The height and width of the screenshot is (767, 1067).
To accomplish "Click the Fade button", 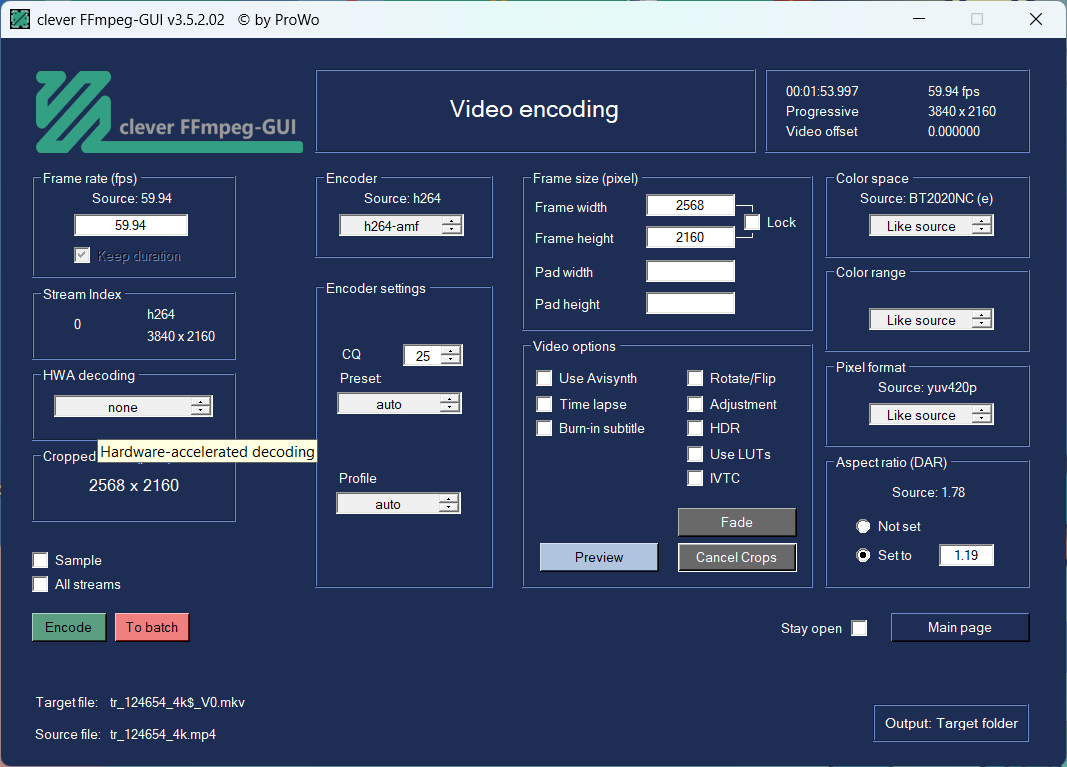I will tap(737, 522).
